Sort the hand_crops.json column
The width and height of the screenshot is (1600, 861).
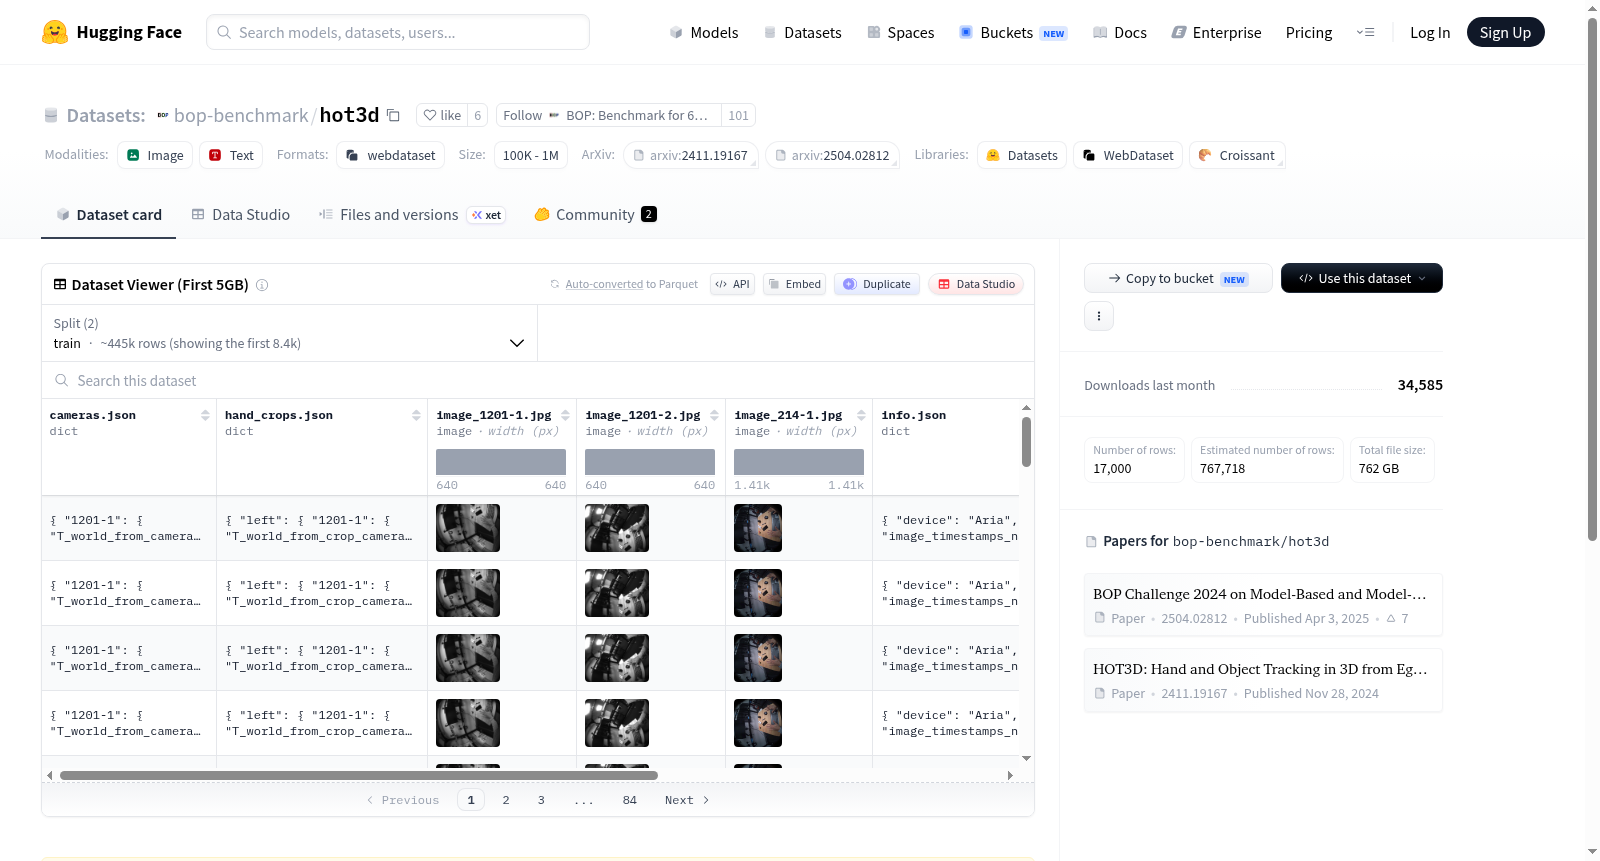[x=416, y=415]
